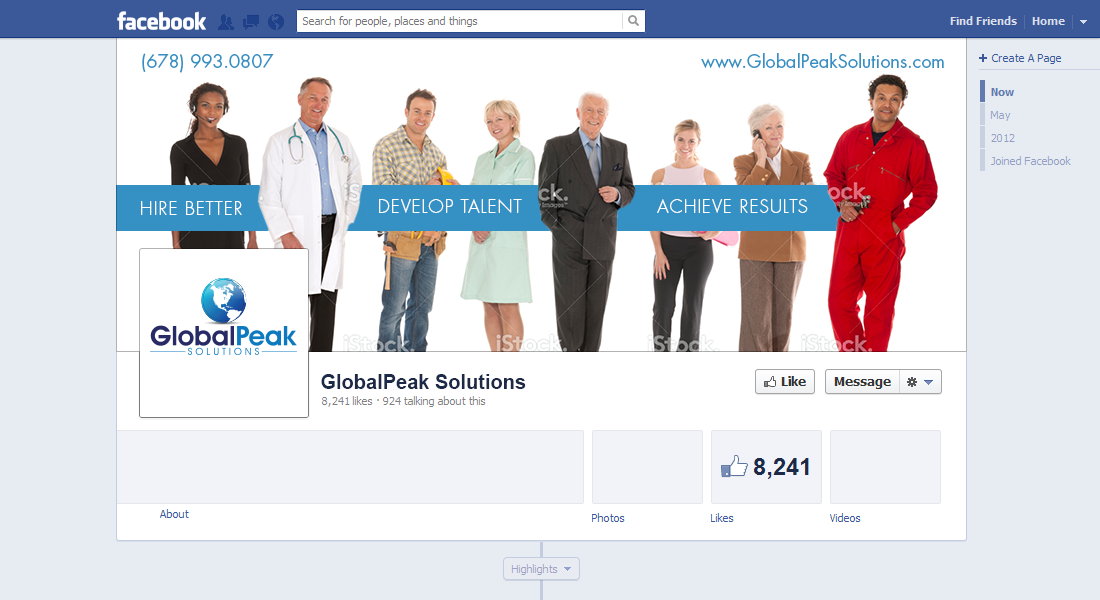Screen dimensions: 1100x600
Task: Click the search magnifying glass icon
Action: (633, 20)
